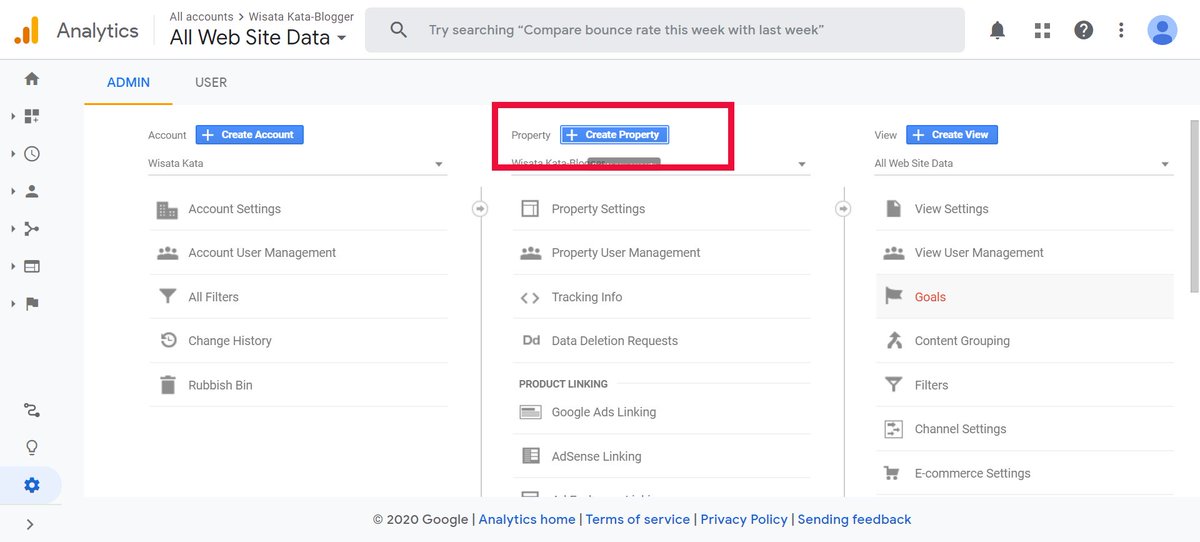Expand the Audience sidebar section arrow
The height and width of the screenshot is (542, 1200).
pos(13,191)
